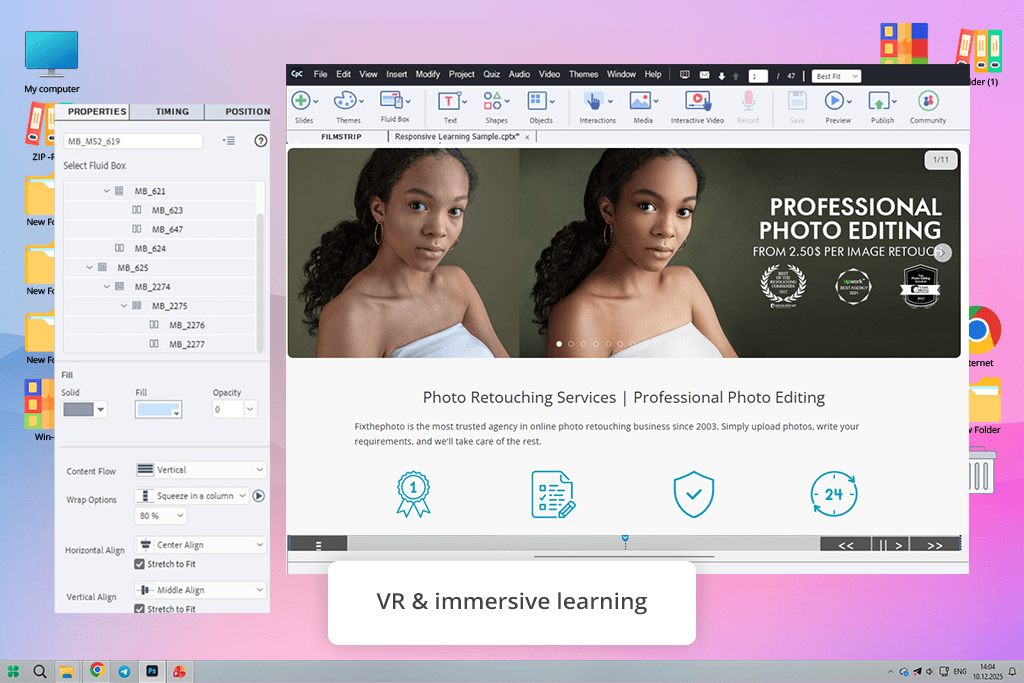Click the >> fast forward button

[935, 545]
